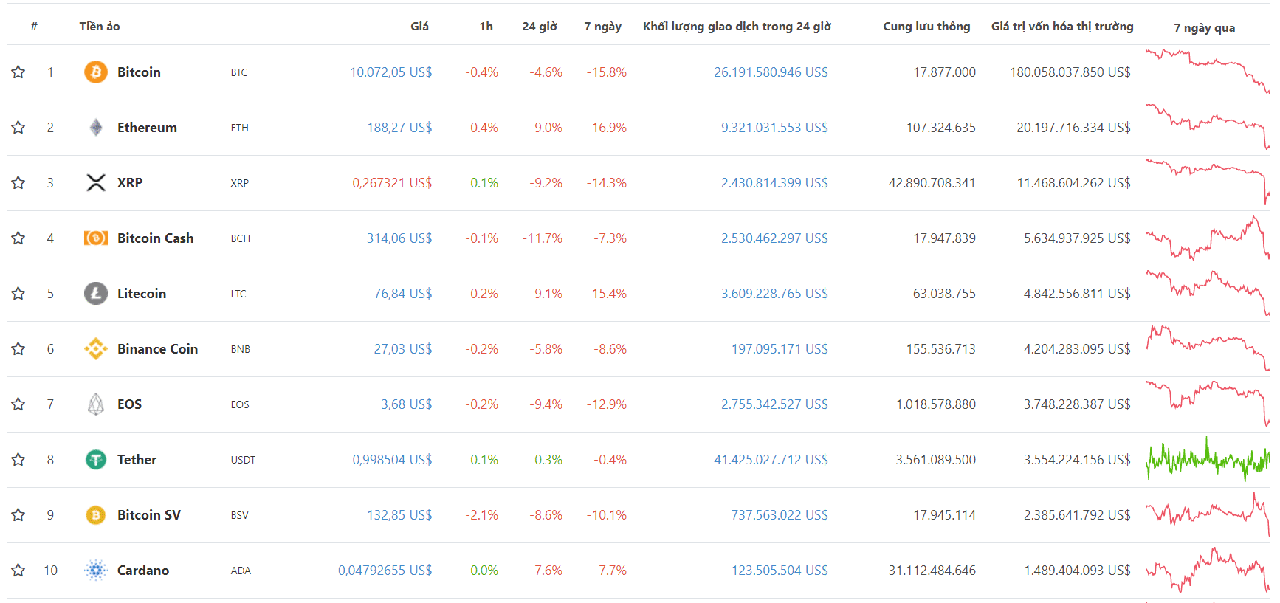Sort by Khối lượng giao dịch header
The height and width of the screenshot is (603, 1280).
736,26
